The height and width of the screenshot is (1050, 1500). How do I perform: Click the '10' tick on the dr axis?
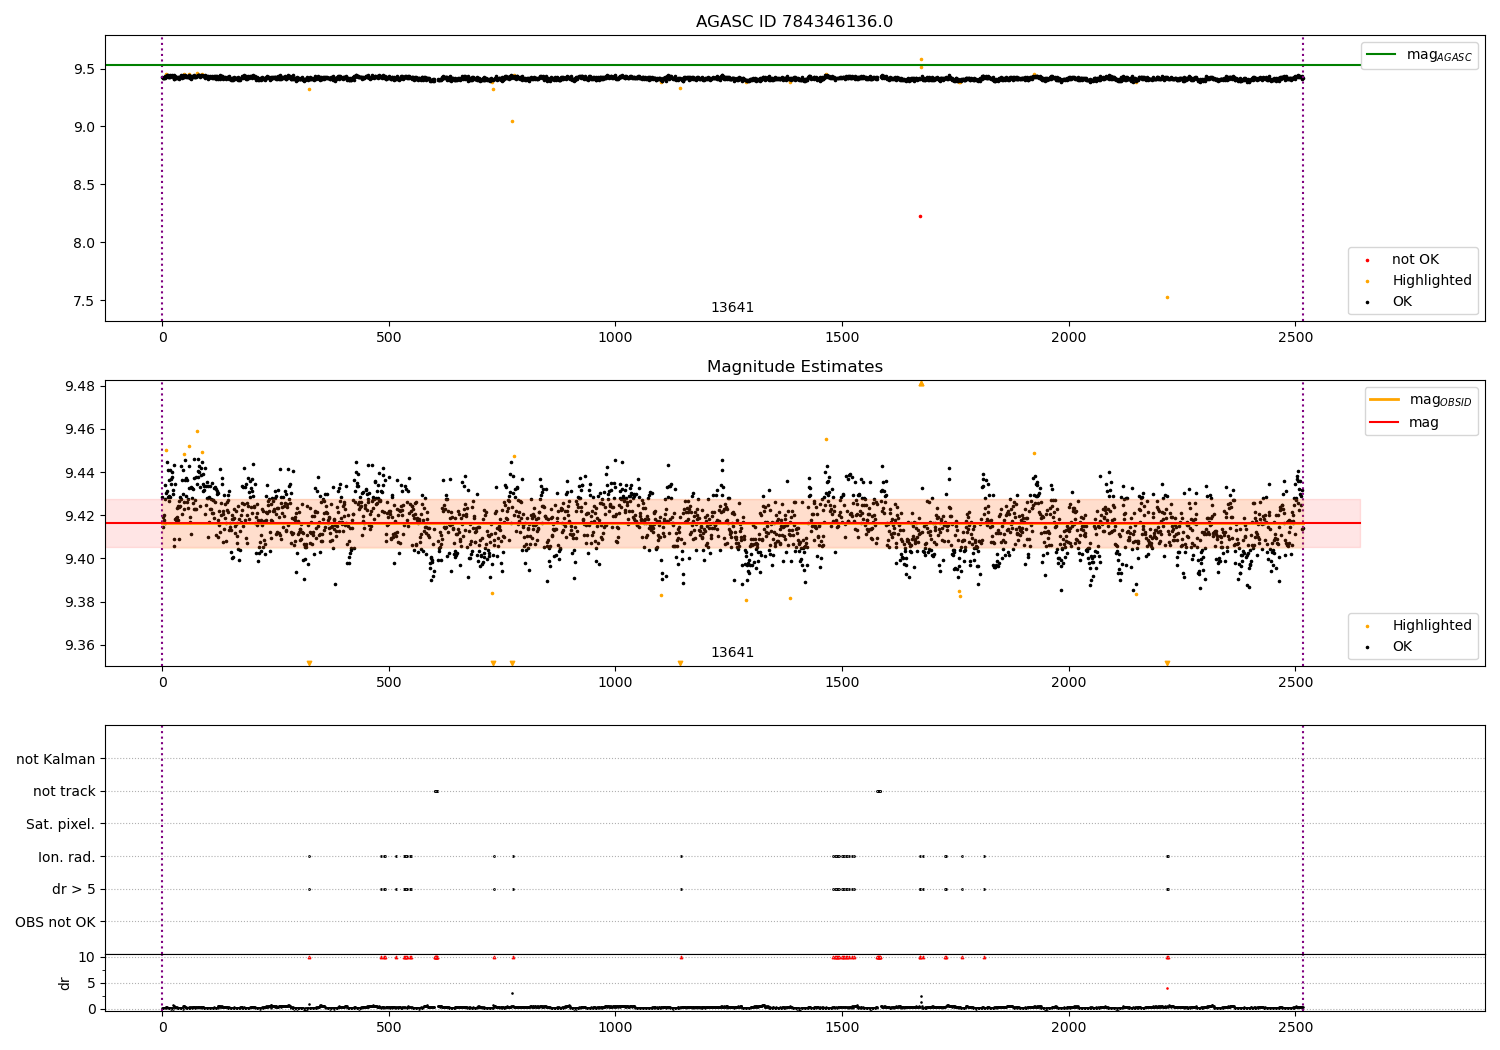click(87, 957)
